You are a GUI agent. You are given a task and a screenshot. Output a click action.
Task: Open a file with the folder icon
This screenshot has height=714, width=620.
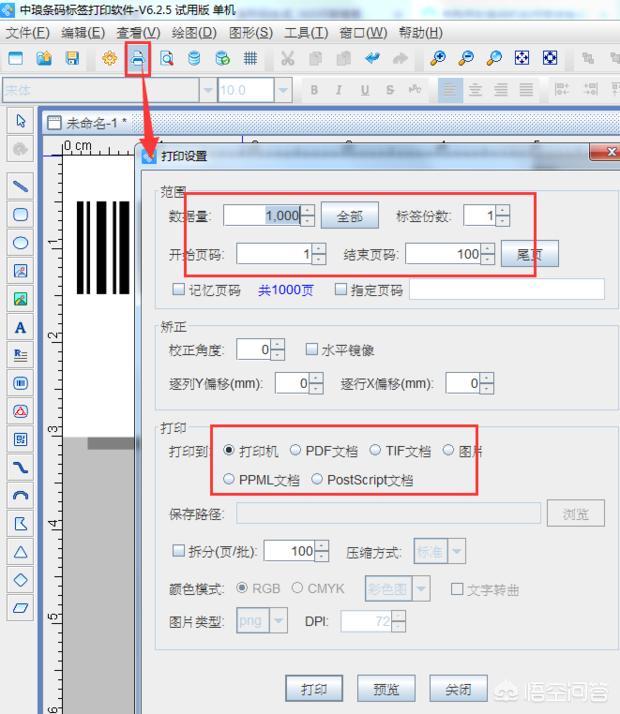point(44,58)
